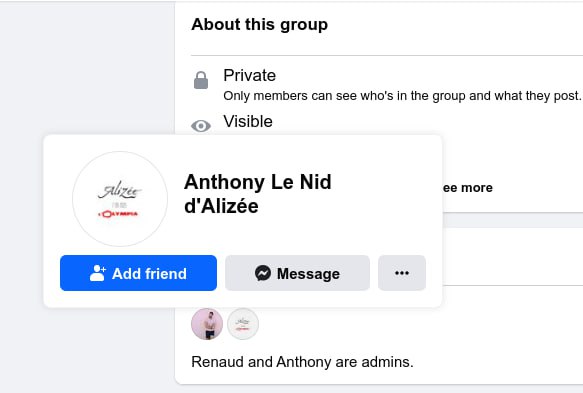583x393 pixels.
Task: Click the lock icon beside Private
Action: [201, 80]
